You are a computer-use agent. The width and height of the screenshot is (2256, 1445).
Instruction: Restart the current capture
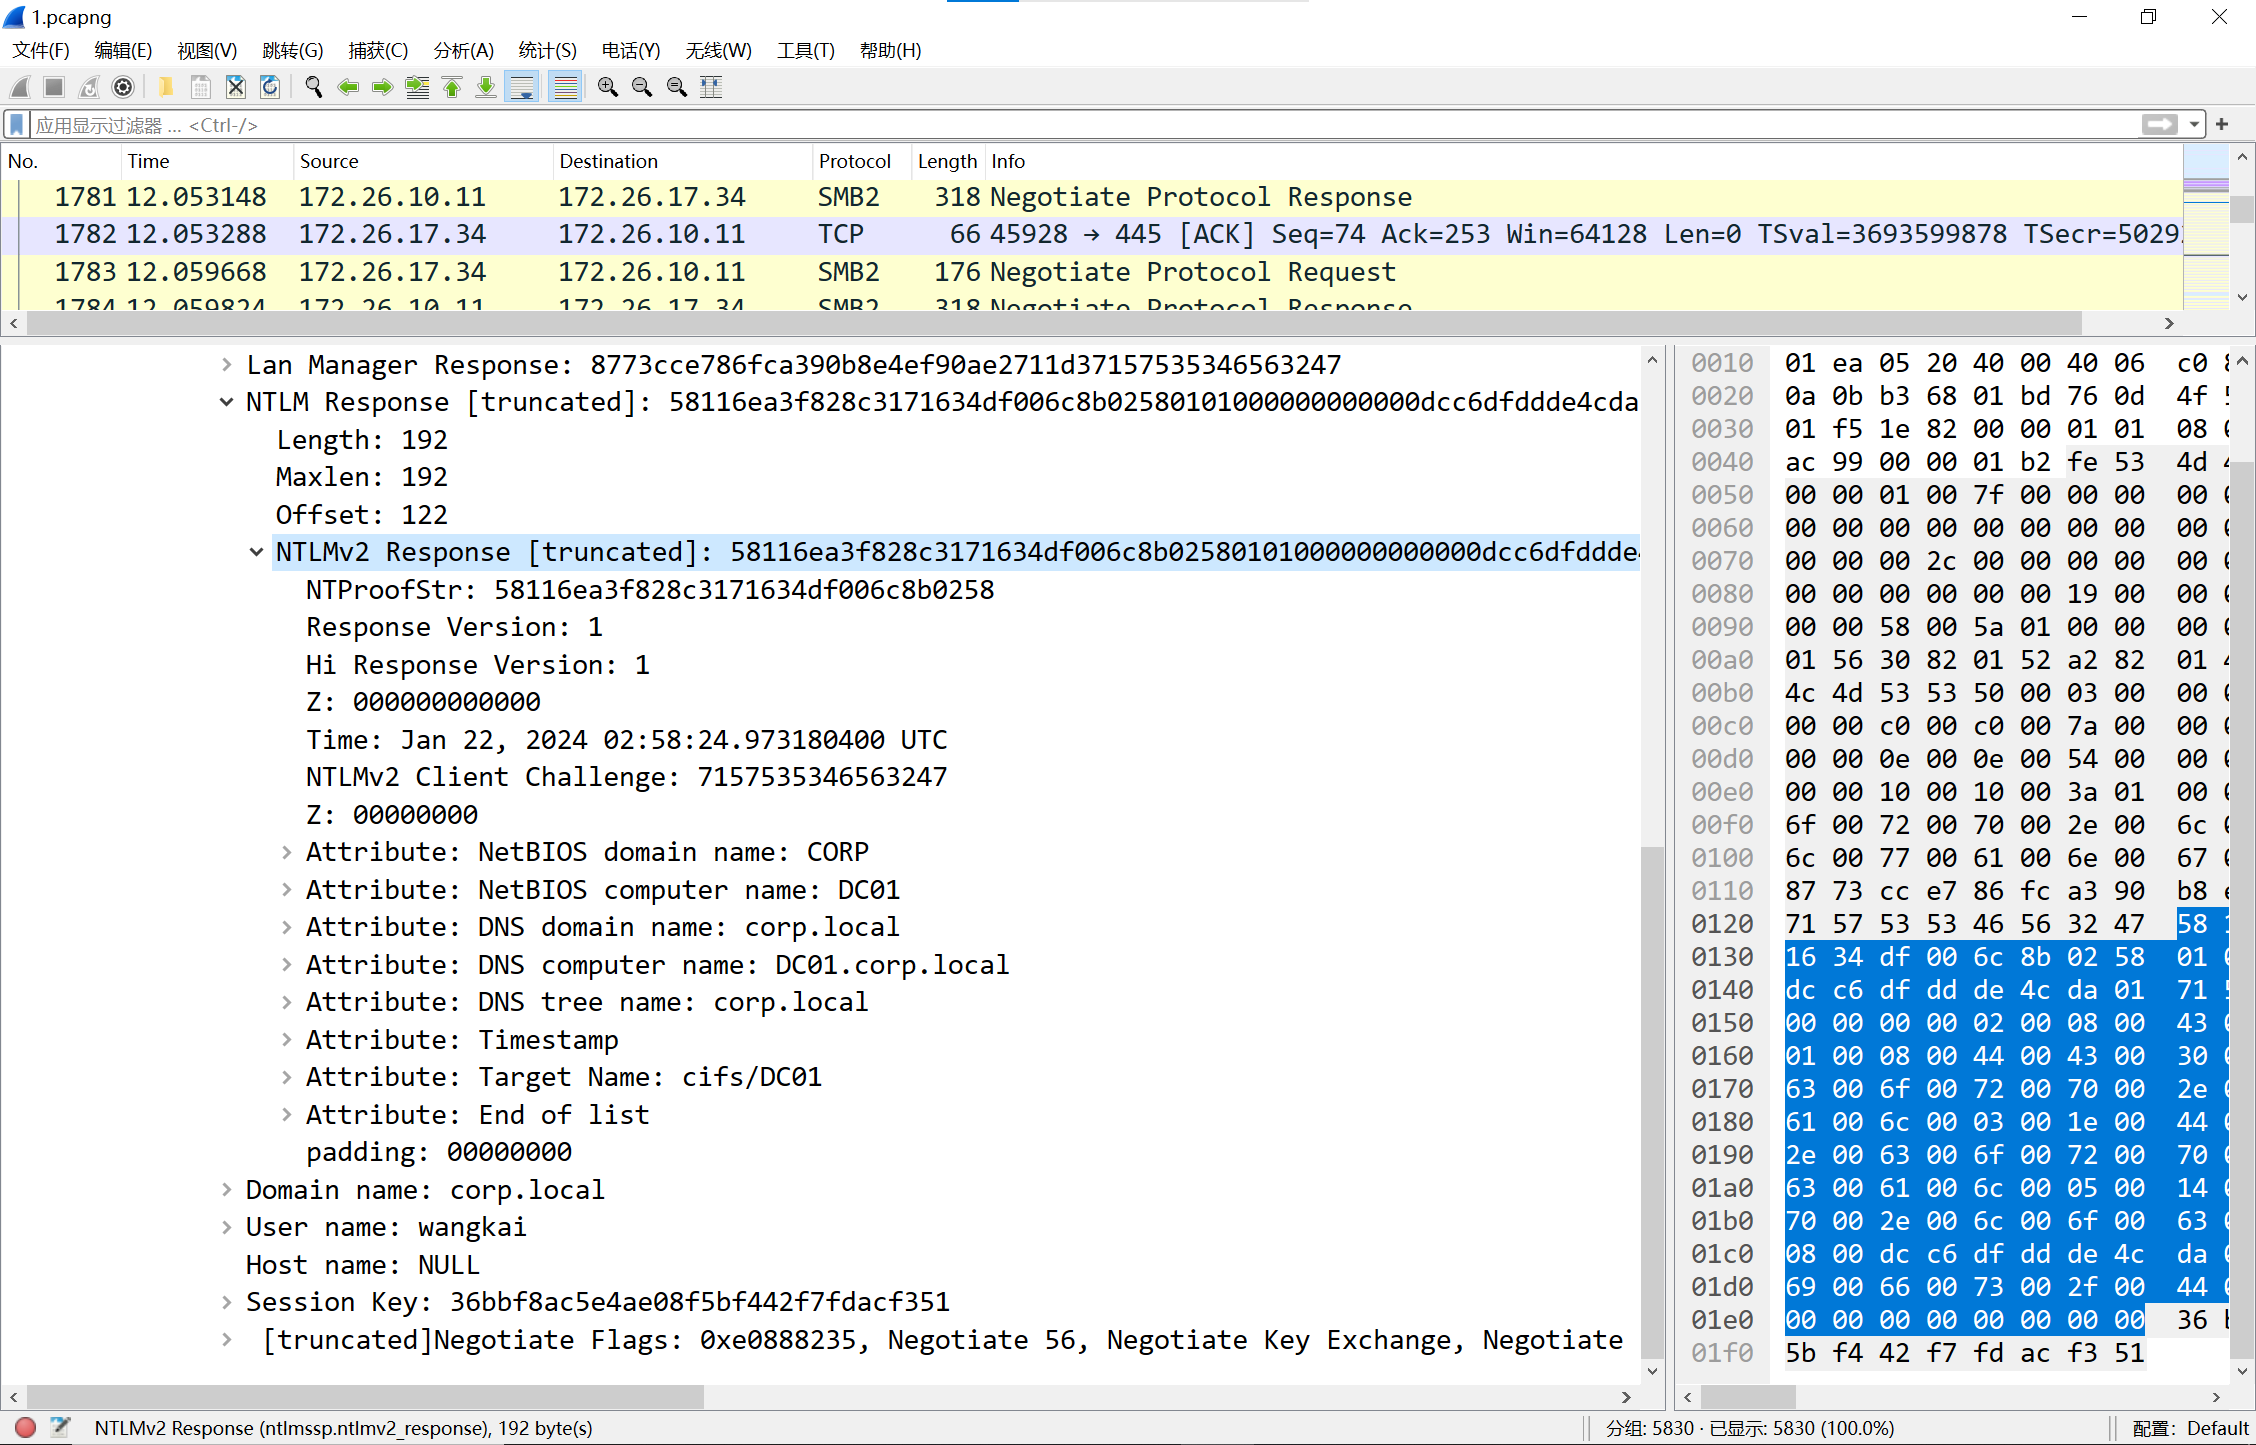click(89, 87)
